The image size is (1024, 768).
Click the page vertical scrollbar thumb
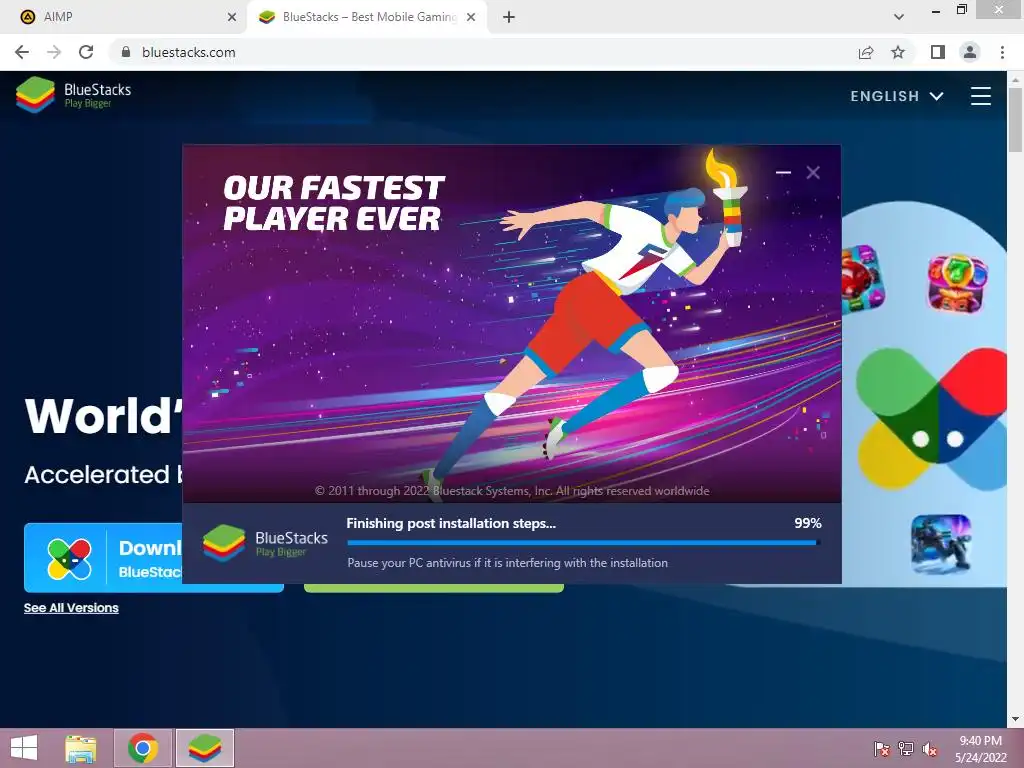pos(1015,120)
